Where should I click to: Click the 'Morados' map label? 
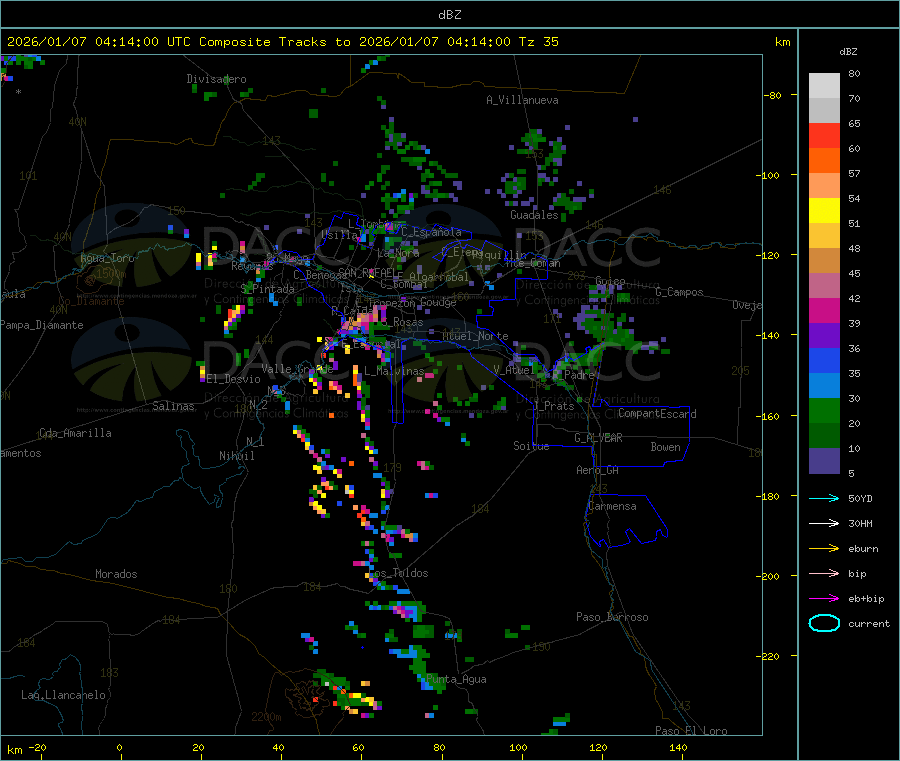116,574
